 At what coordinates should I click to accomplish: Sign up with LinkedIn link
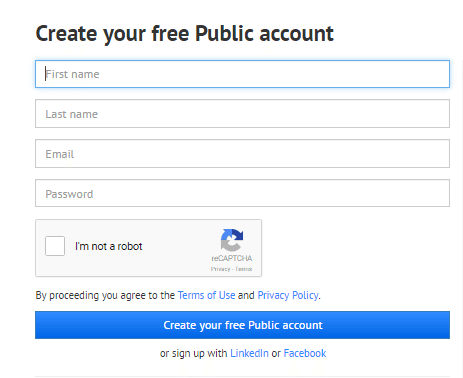click(249, 353)
